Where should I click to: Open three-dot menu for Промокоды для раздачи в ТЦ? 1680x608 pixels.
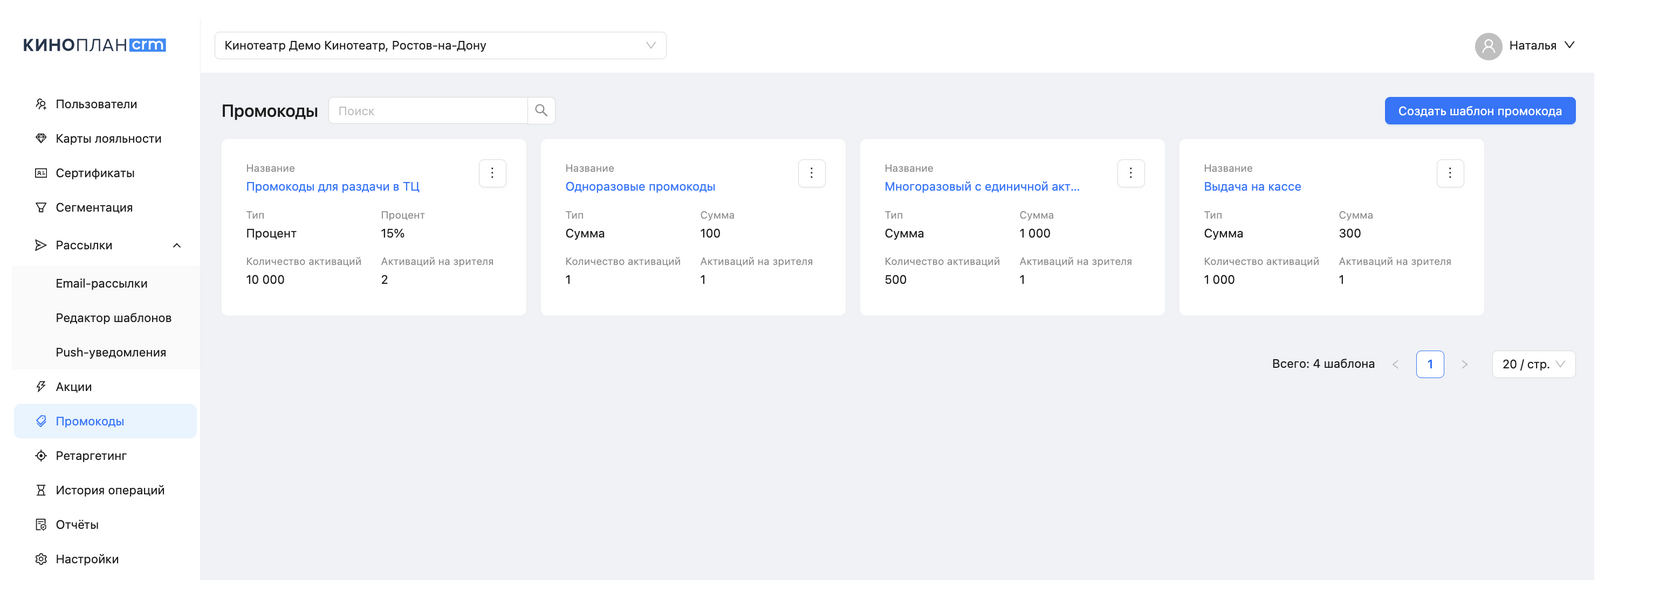coord(492,173)
